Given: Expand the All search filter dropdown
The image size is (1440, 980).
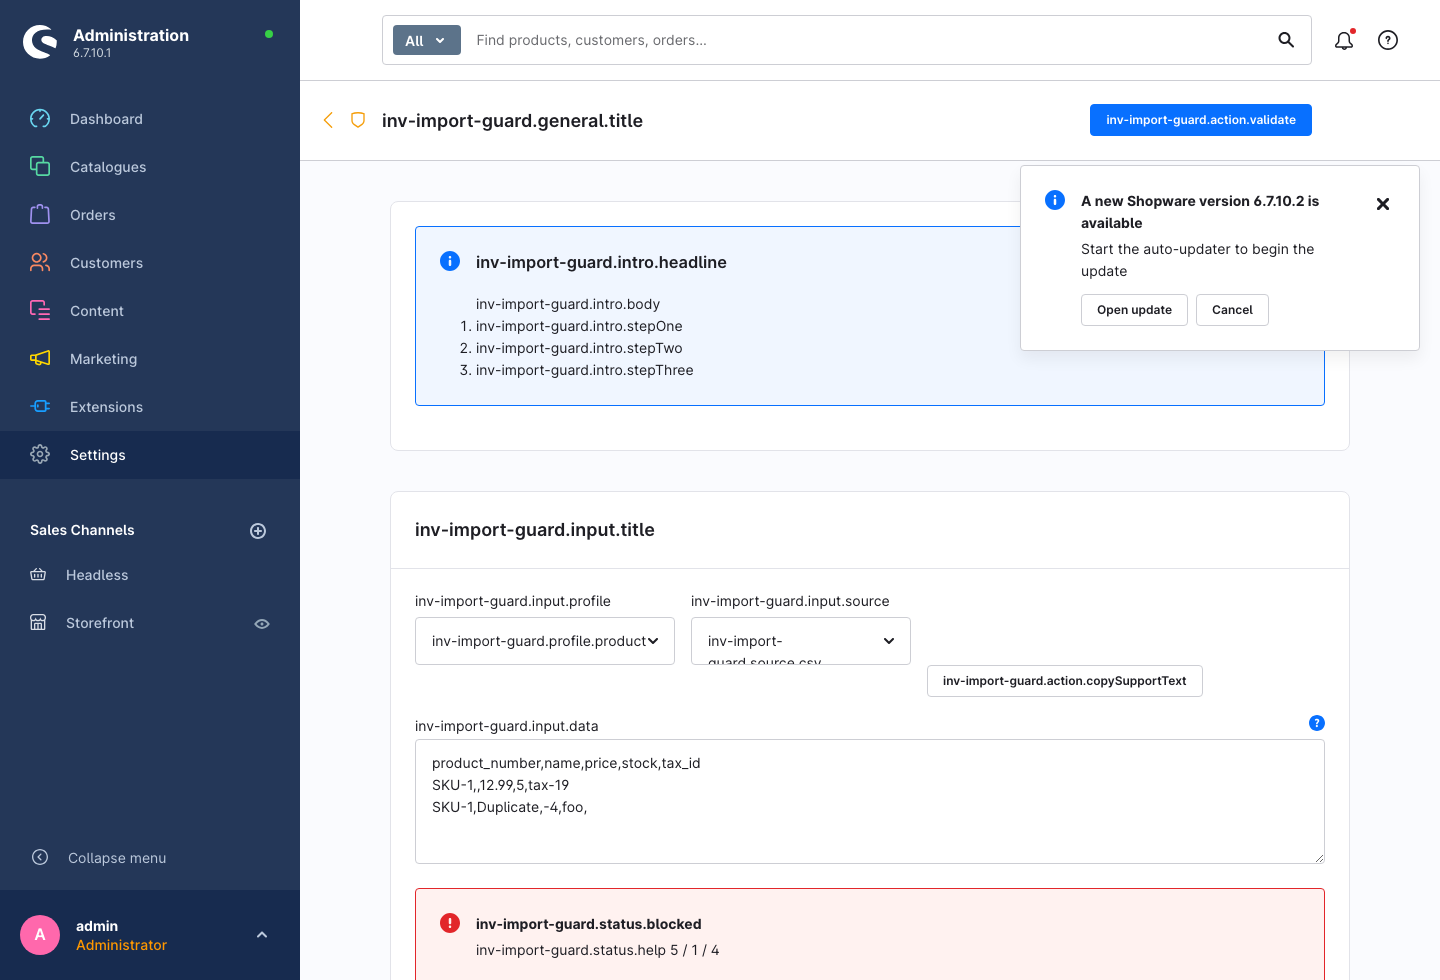Looking at the screenshot, I should pyautogui.click(x=427, y=40).
